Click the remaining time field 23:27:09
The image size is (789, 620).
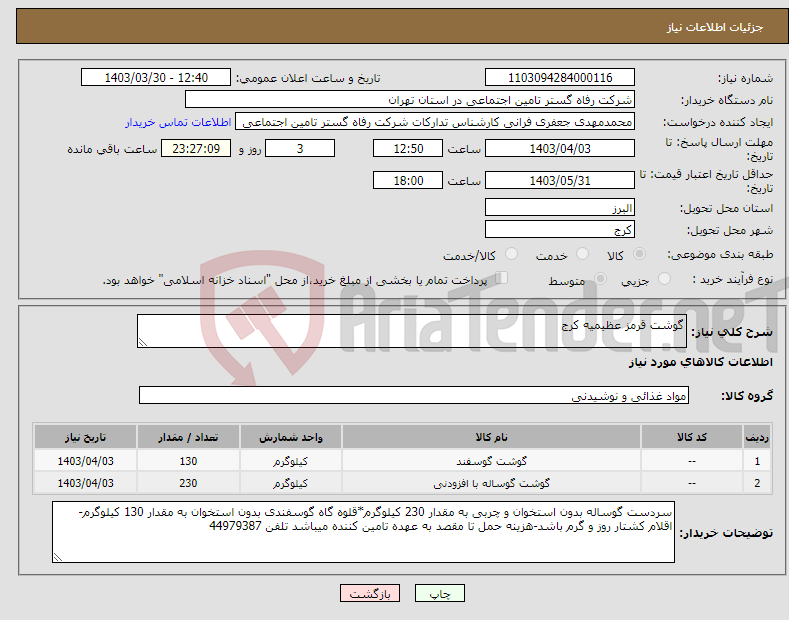[x=196, y=148]
